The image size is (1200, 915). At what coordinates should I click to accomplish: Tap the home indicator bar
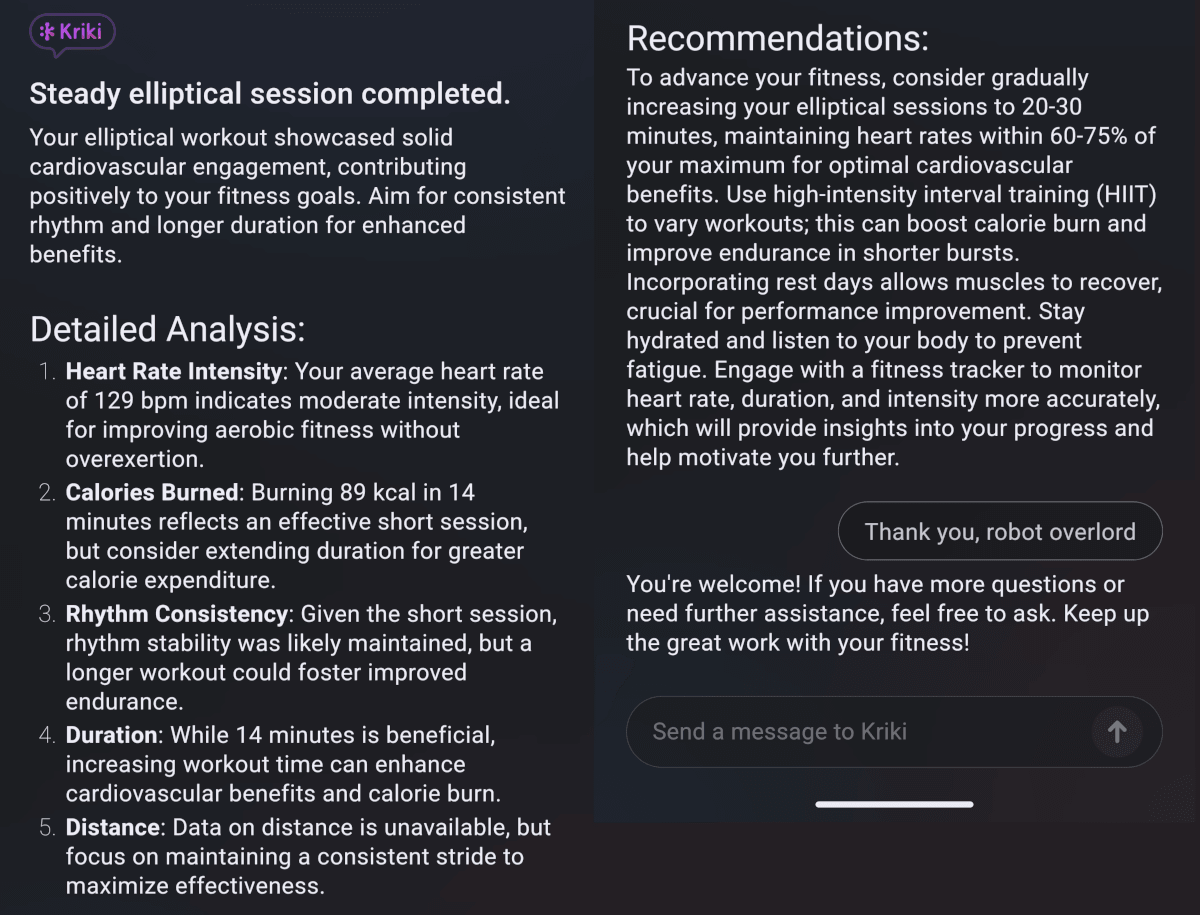click(894, 804)
